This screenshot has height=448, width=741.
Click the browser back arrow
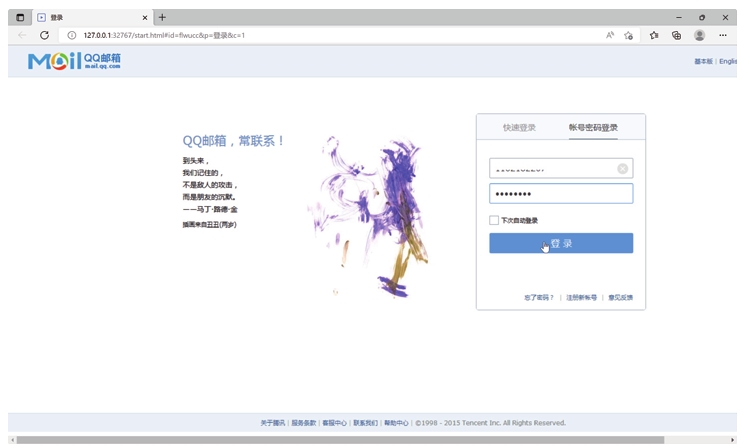tap(22, 35)
